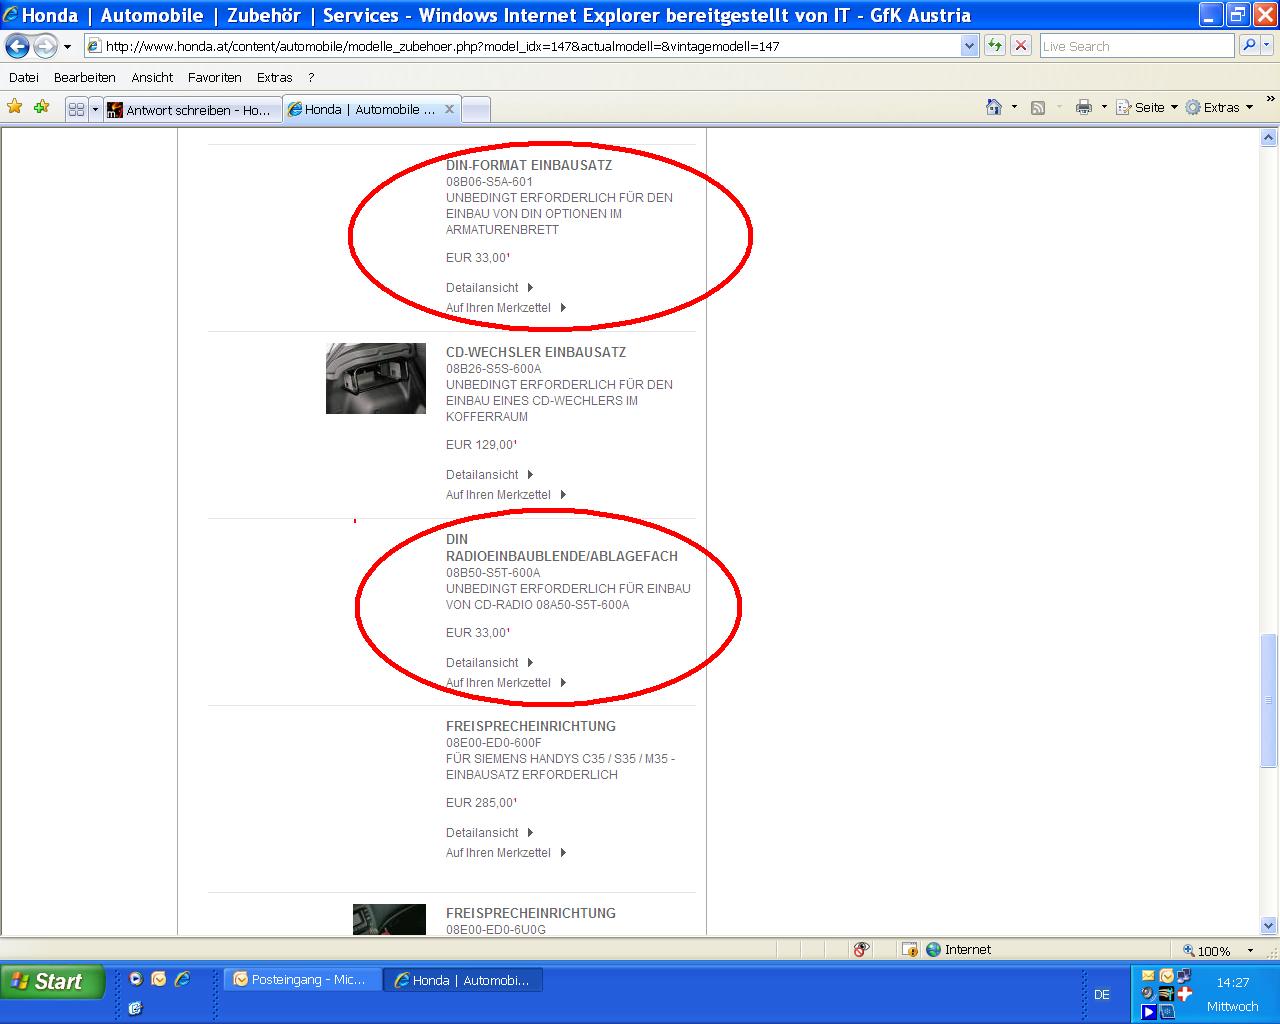Click the 100% zoom level button
Screen dimensions: 1280x1024
(x=1206, y=951)
